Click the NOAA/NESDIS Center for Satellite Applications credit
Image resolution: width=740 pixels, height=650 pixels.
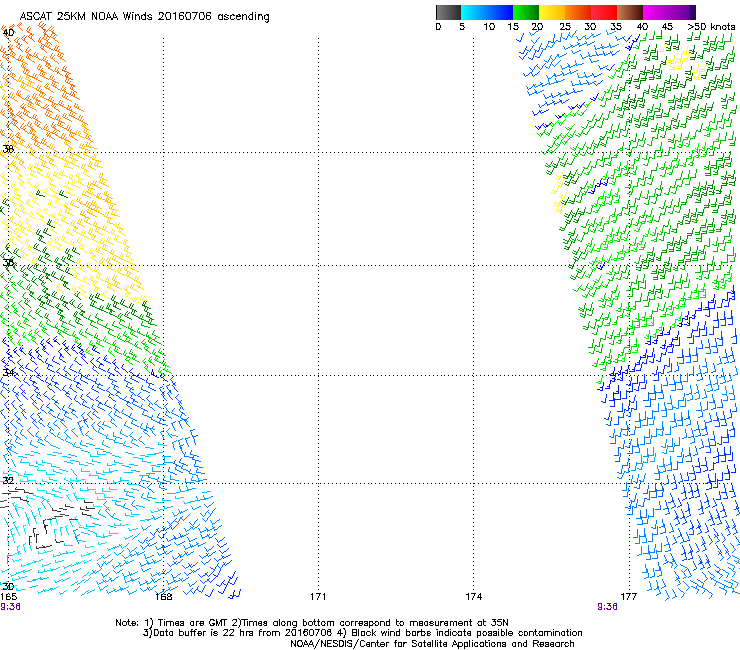point(432,644)
